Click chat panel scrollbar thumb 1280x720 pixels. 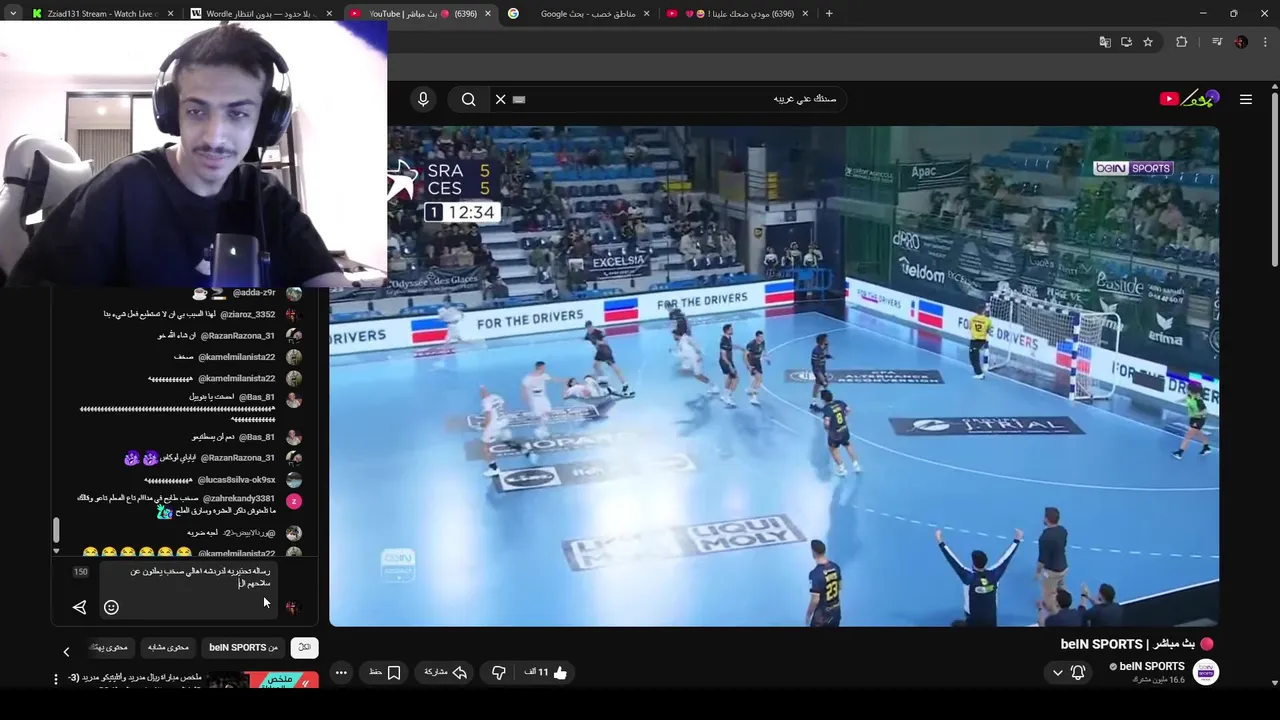tap(56, 530)
